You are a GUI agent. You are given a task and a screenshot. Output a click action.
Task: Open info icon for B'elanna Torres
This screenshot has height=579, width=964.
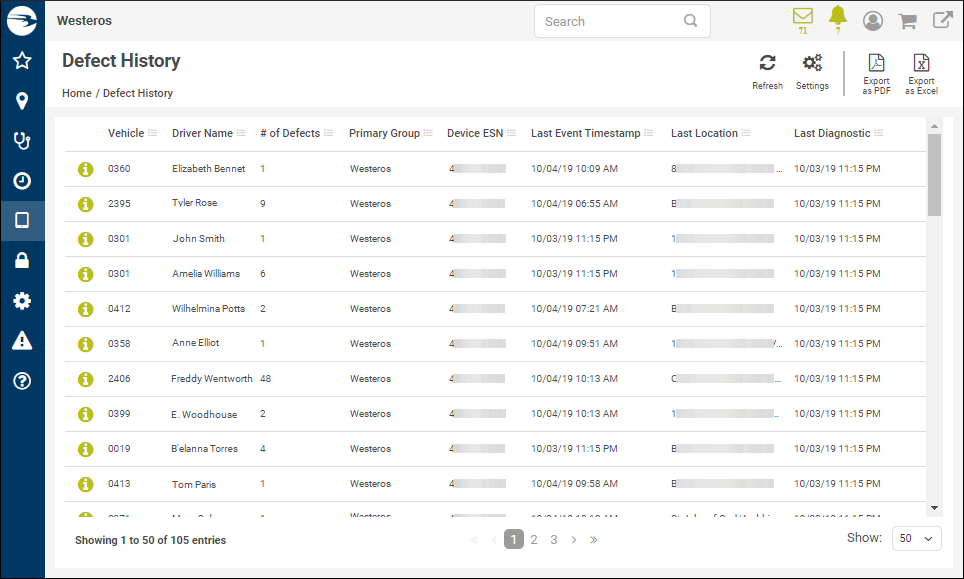[85, 449]
